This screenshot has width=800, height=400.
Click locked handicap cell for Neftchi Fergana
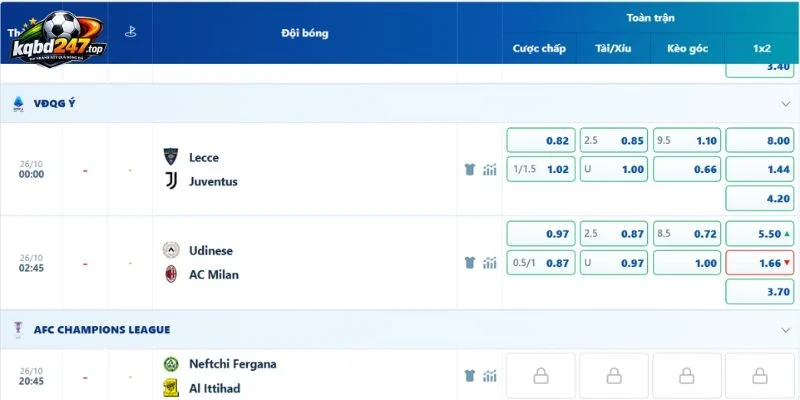pos(541,376)
